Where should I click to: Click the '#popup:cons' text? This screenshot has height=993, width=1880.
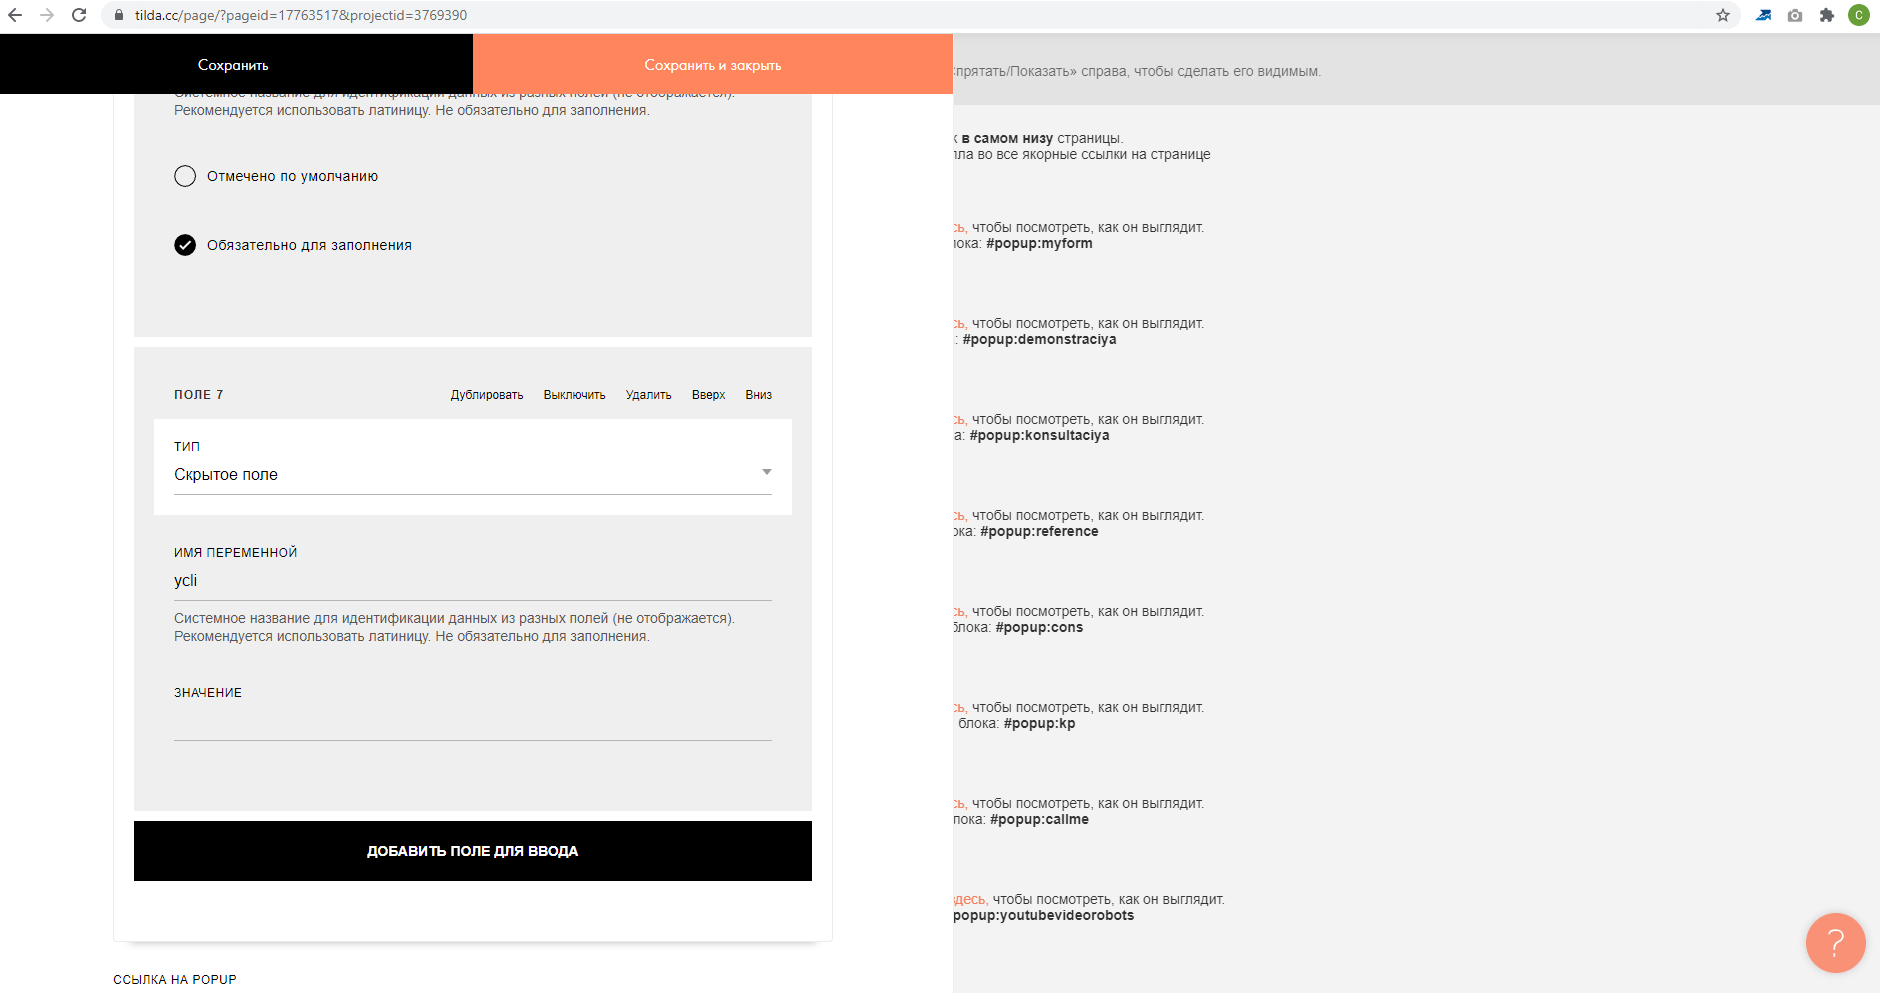coord(1039,627)
